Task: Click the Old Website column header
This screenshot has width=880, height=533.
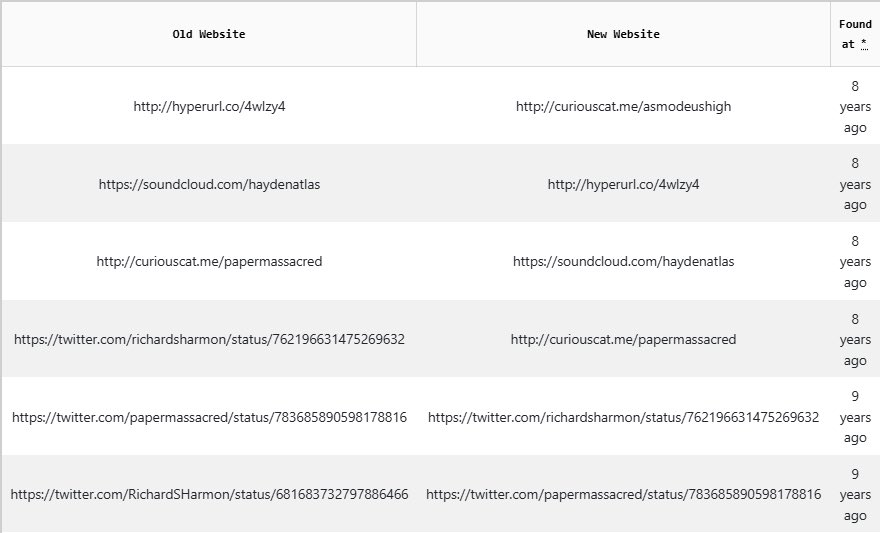Action: 209,34
